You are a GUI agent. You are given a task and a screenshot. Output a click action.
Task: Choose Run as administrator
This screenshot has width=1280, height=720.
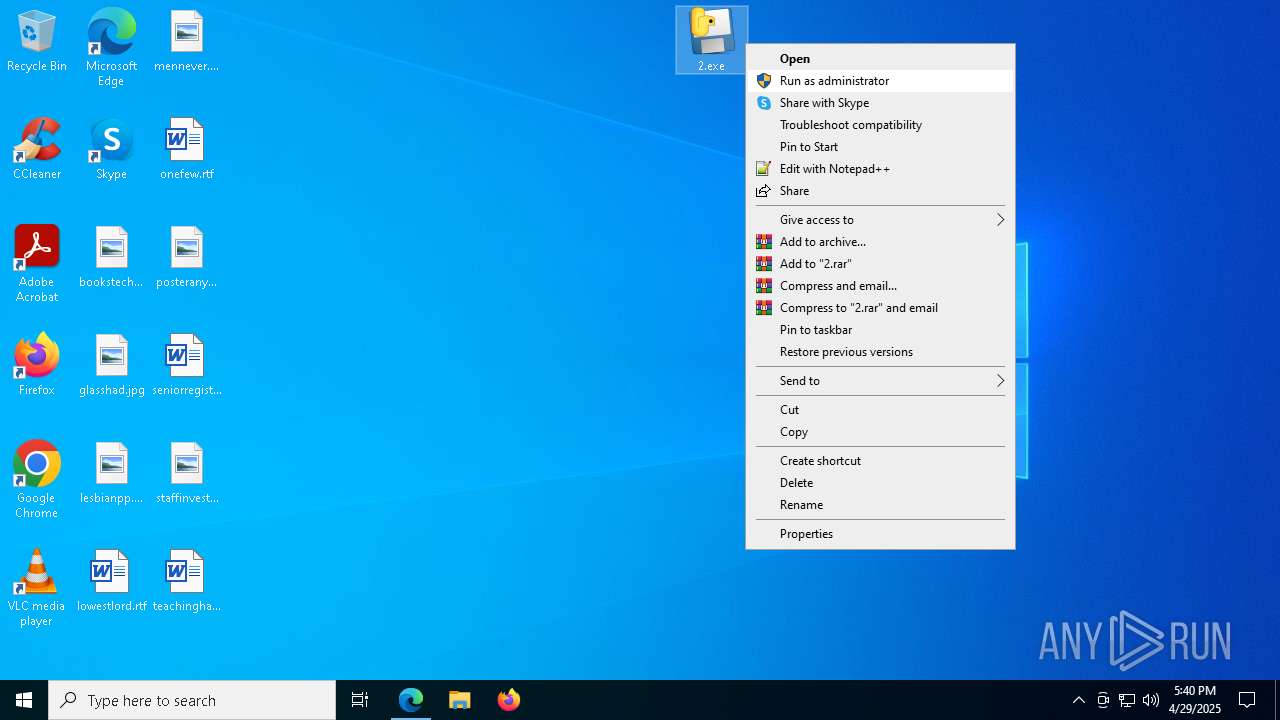point(880,81)
